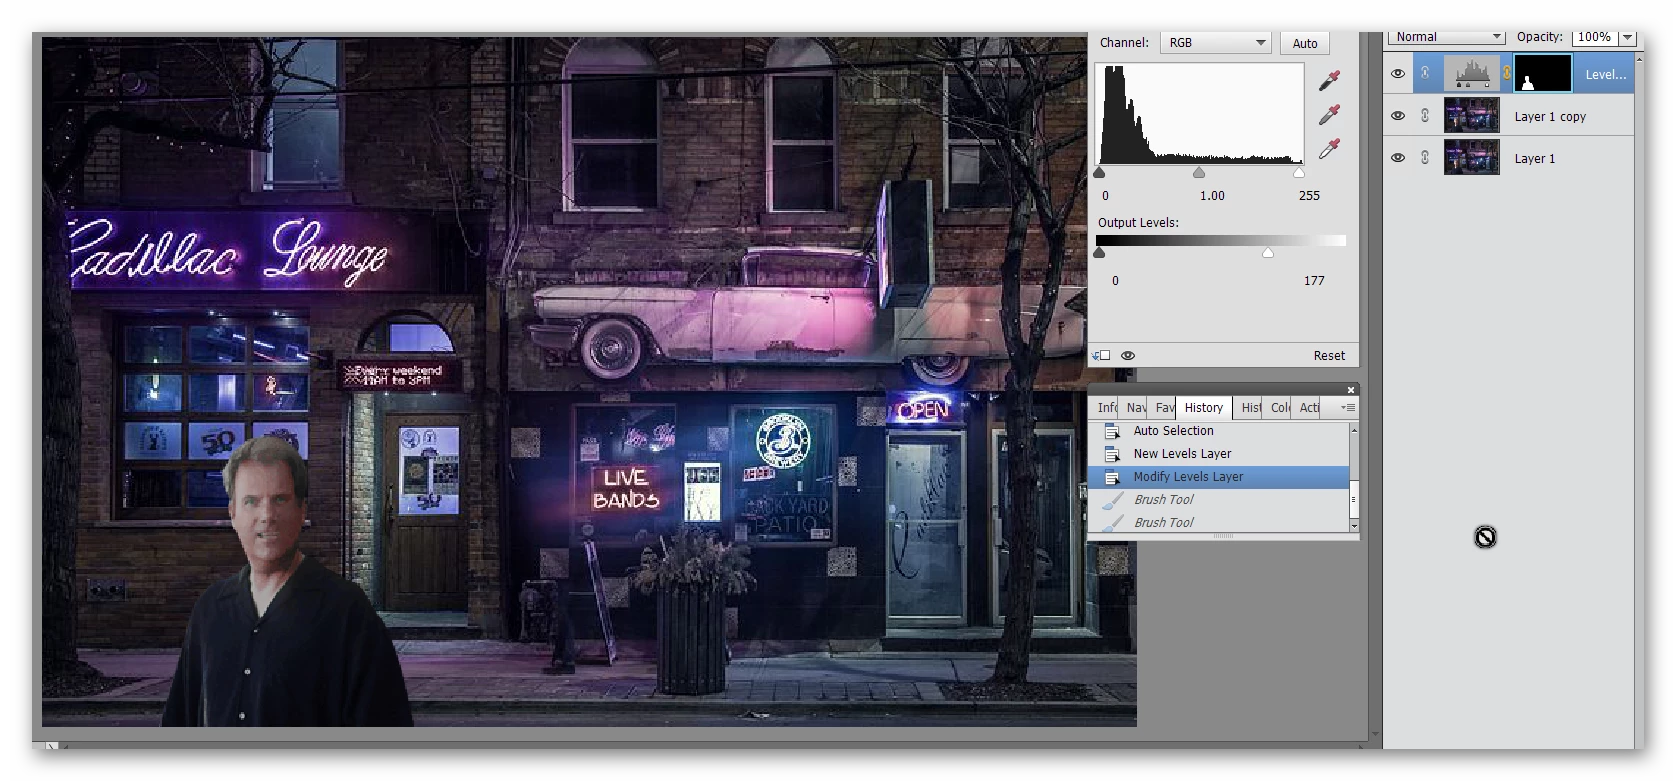The image size is (1676, 781).
Task: Select the white point eyedropper
Action: [x=1329, y=149]
